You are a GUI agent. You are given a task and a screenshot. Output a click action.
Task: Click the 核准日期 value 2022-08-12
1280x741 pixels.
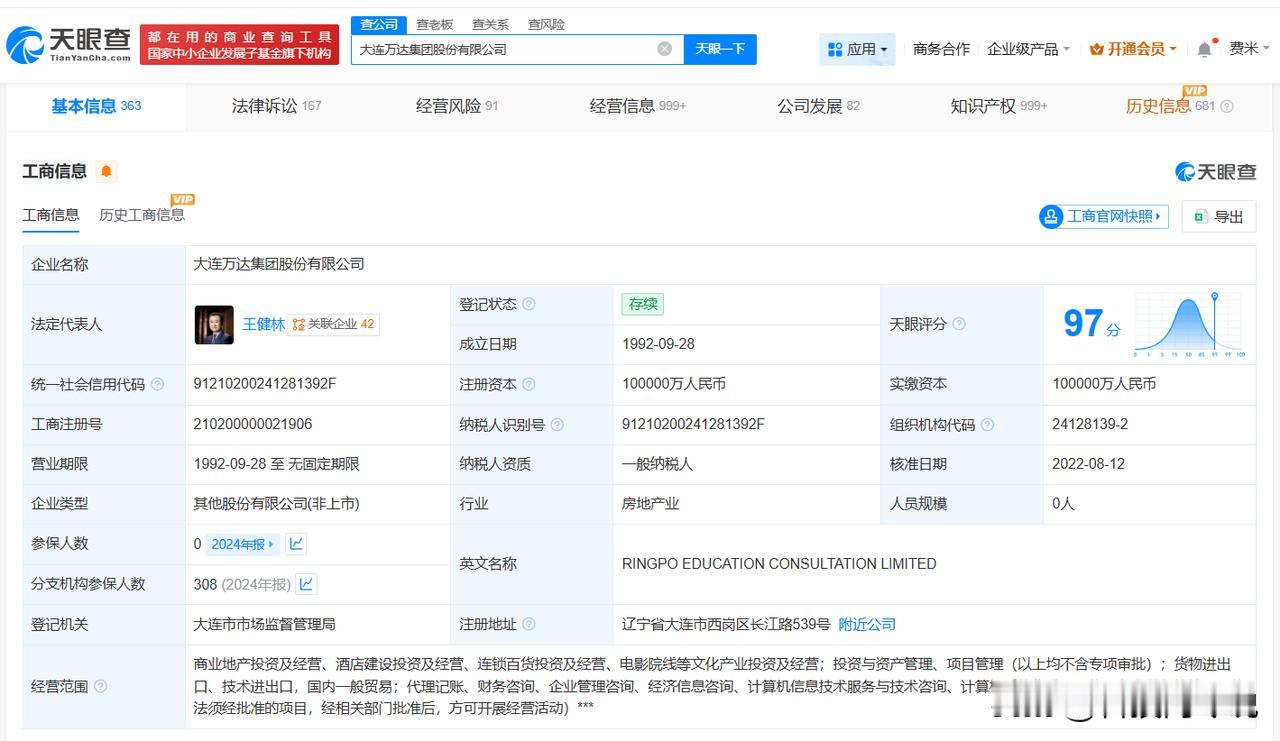[x=1088, y=464]
